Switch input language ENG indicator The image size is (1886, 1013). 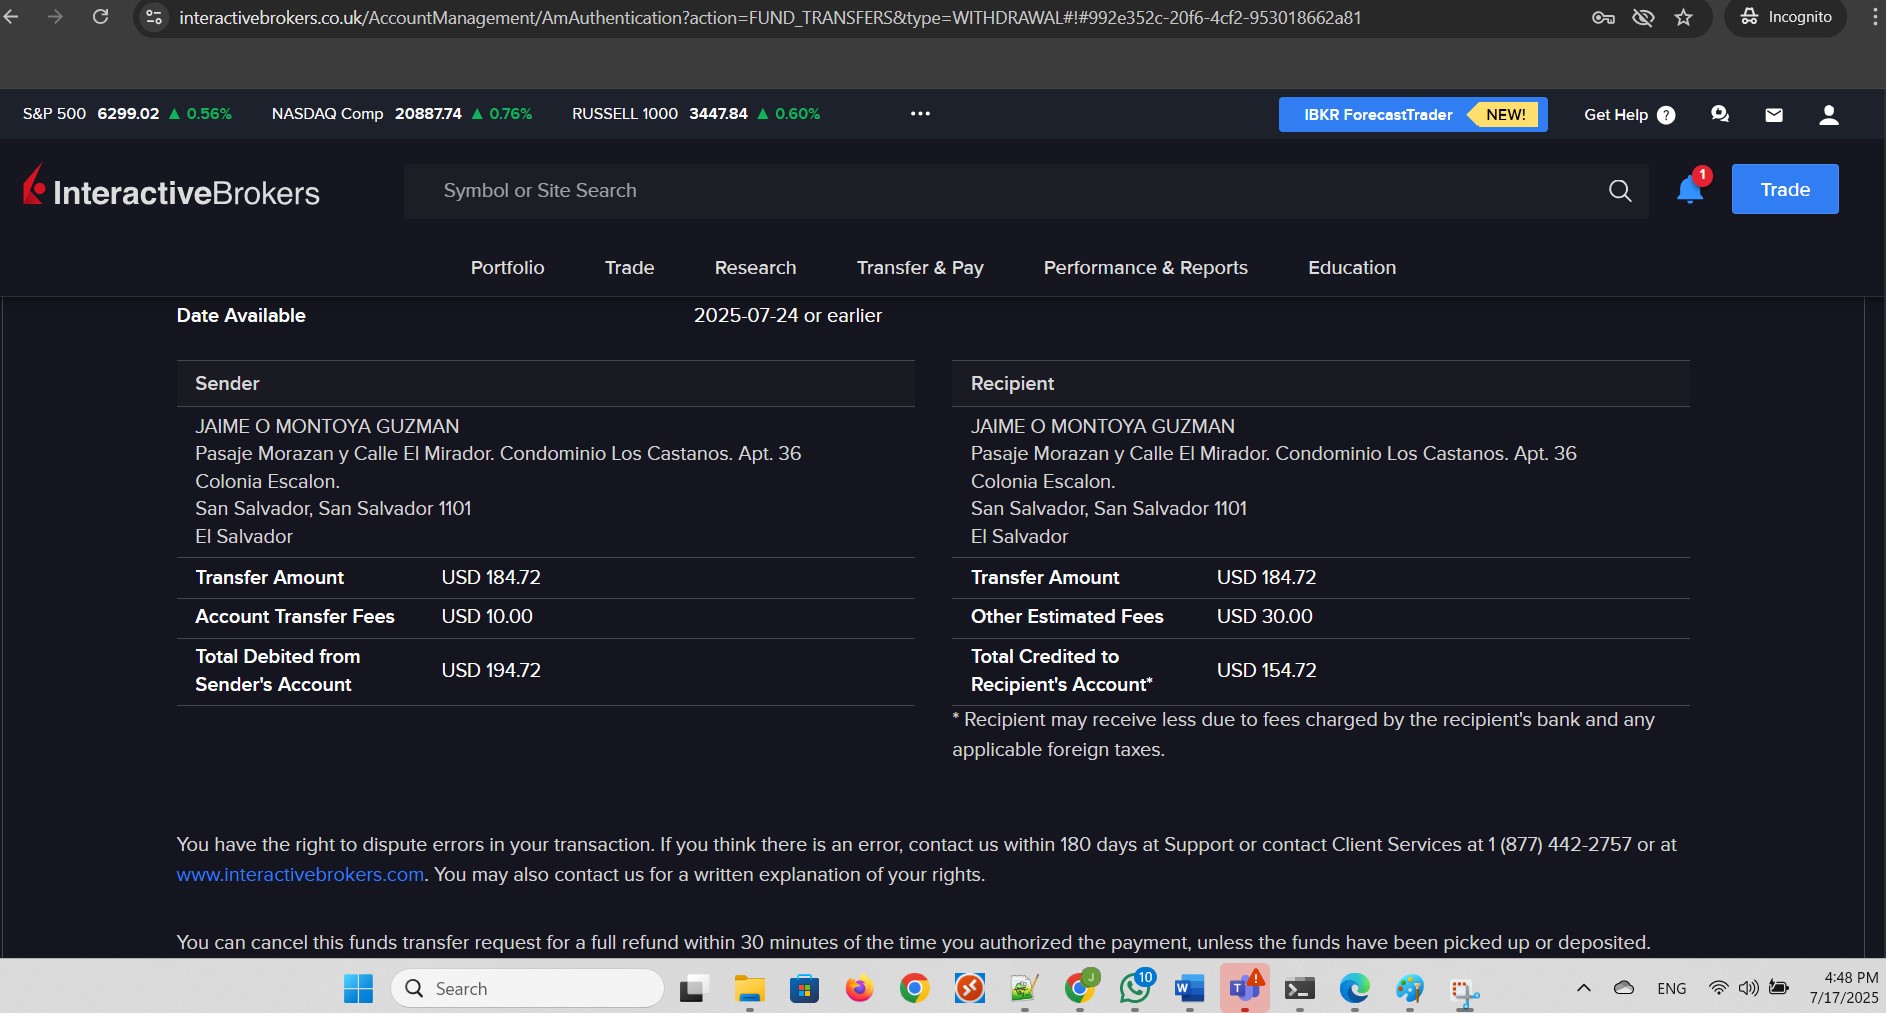click(x=1671, y=988)
